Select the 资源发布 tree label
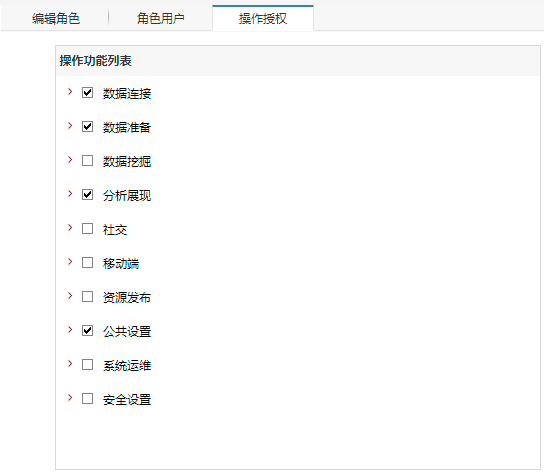This screenshot has width=544, height=473. 127,297
